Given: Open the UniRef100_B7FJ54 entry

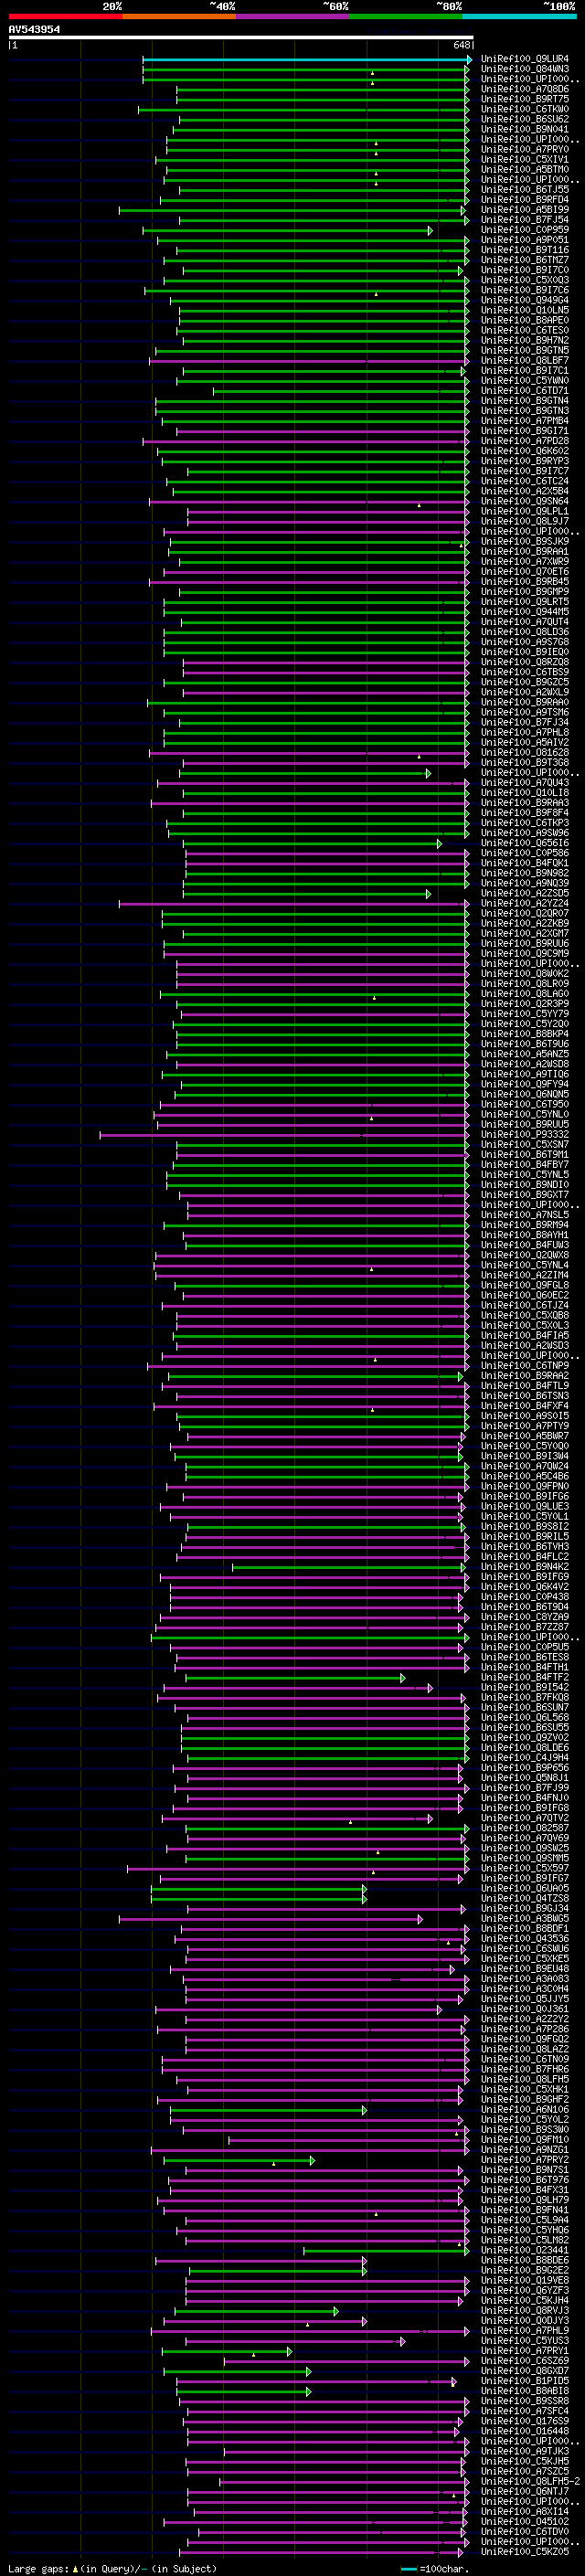Looking at the screenshot, I should click(524, 219).
